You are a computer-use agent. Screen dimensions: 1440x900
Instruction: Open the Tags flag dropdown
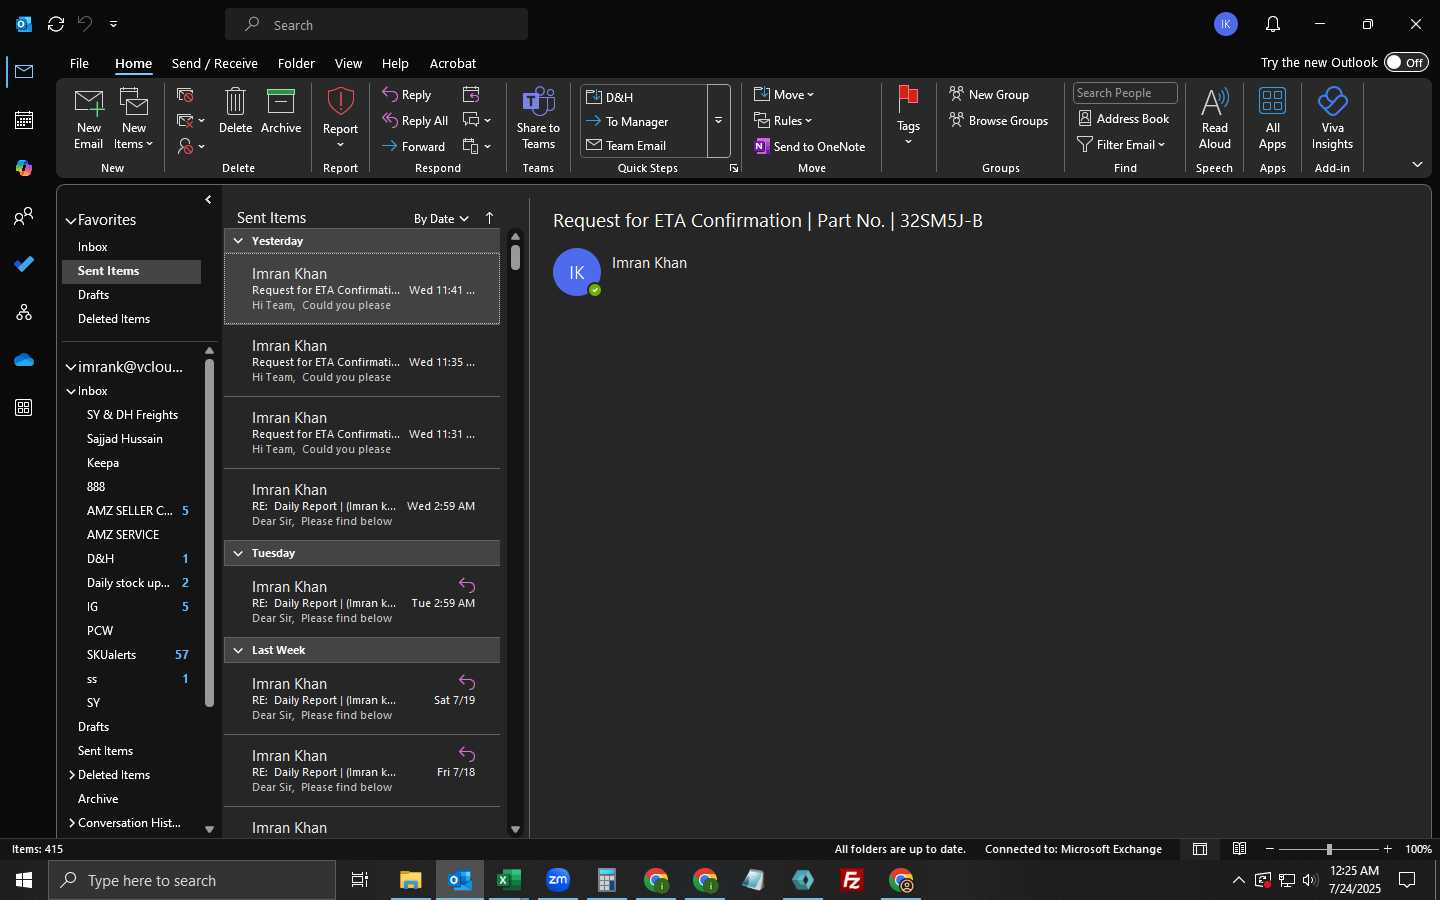[x=908, y=118]
